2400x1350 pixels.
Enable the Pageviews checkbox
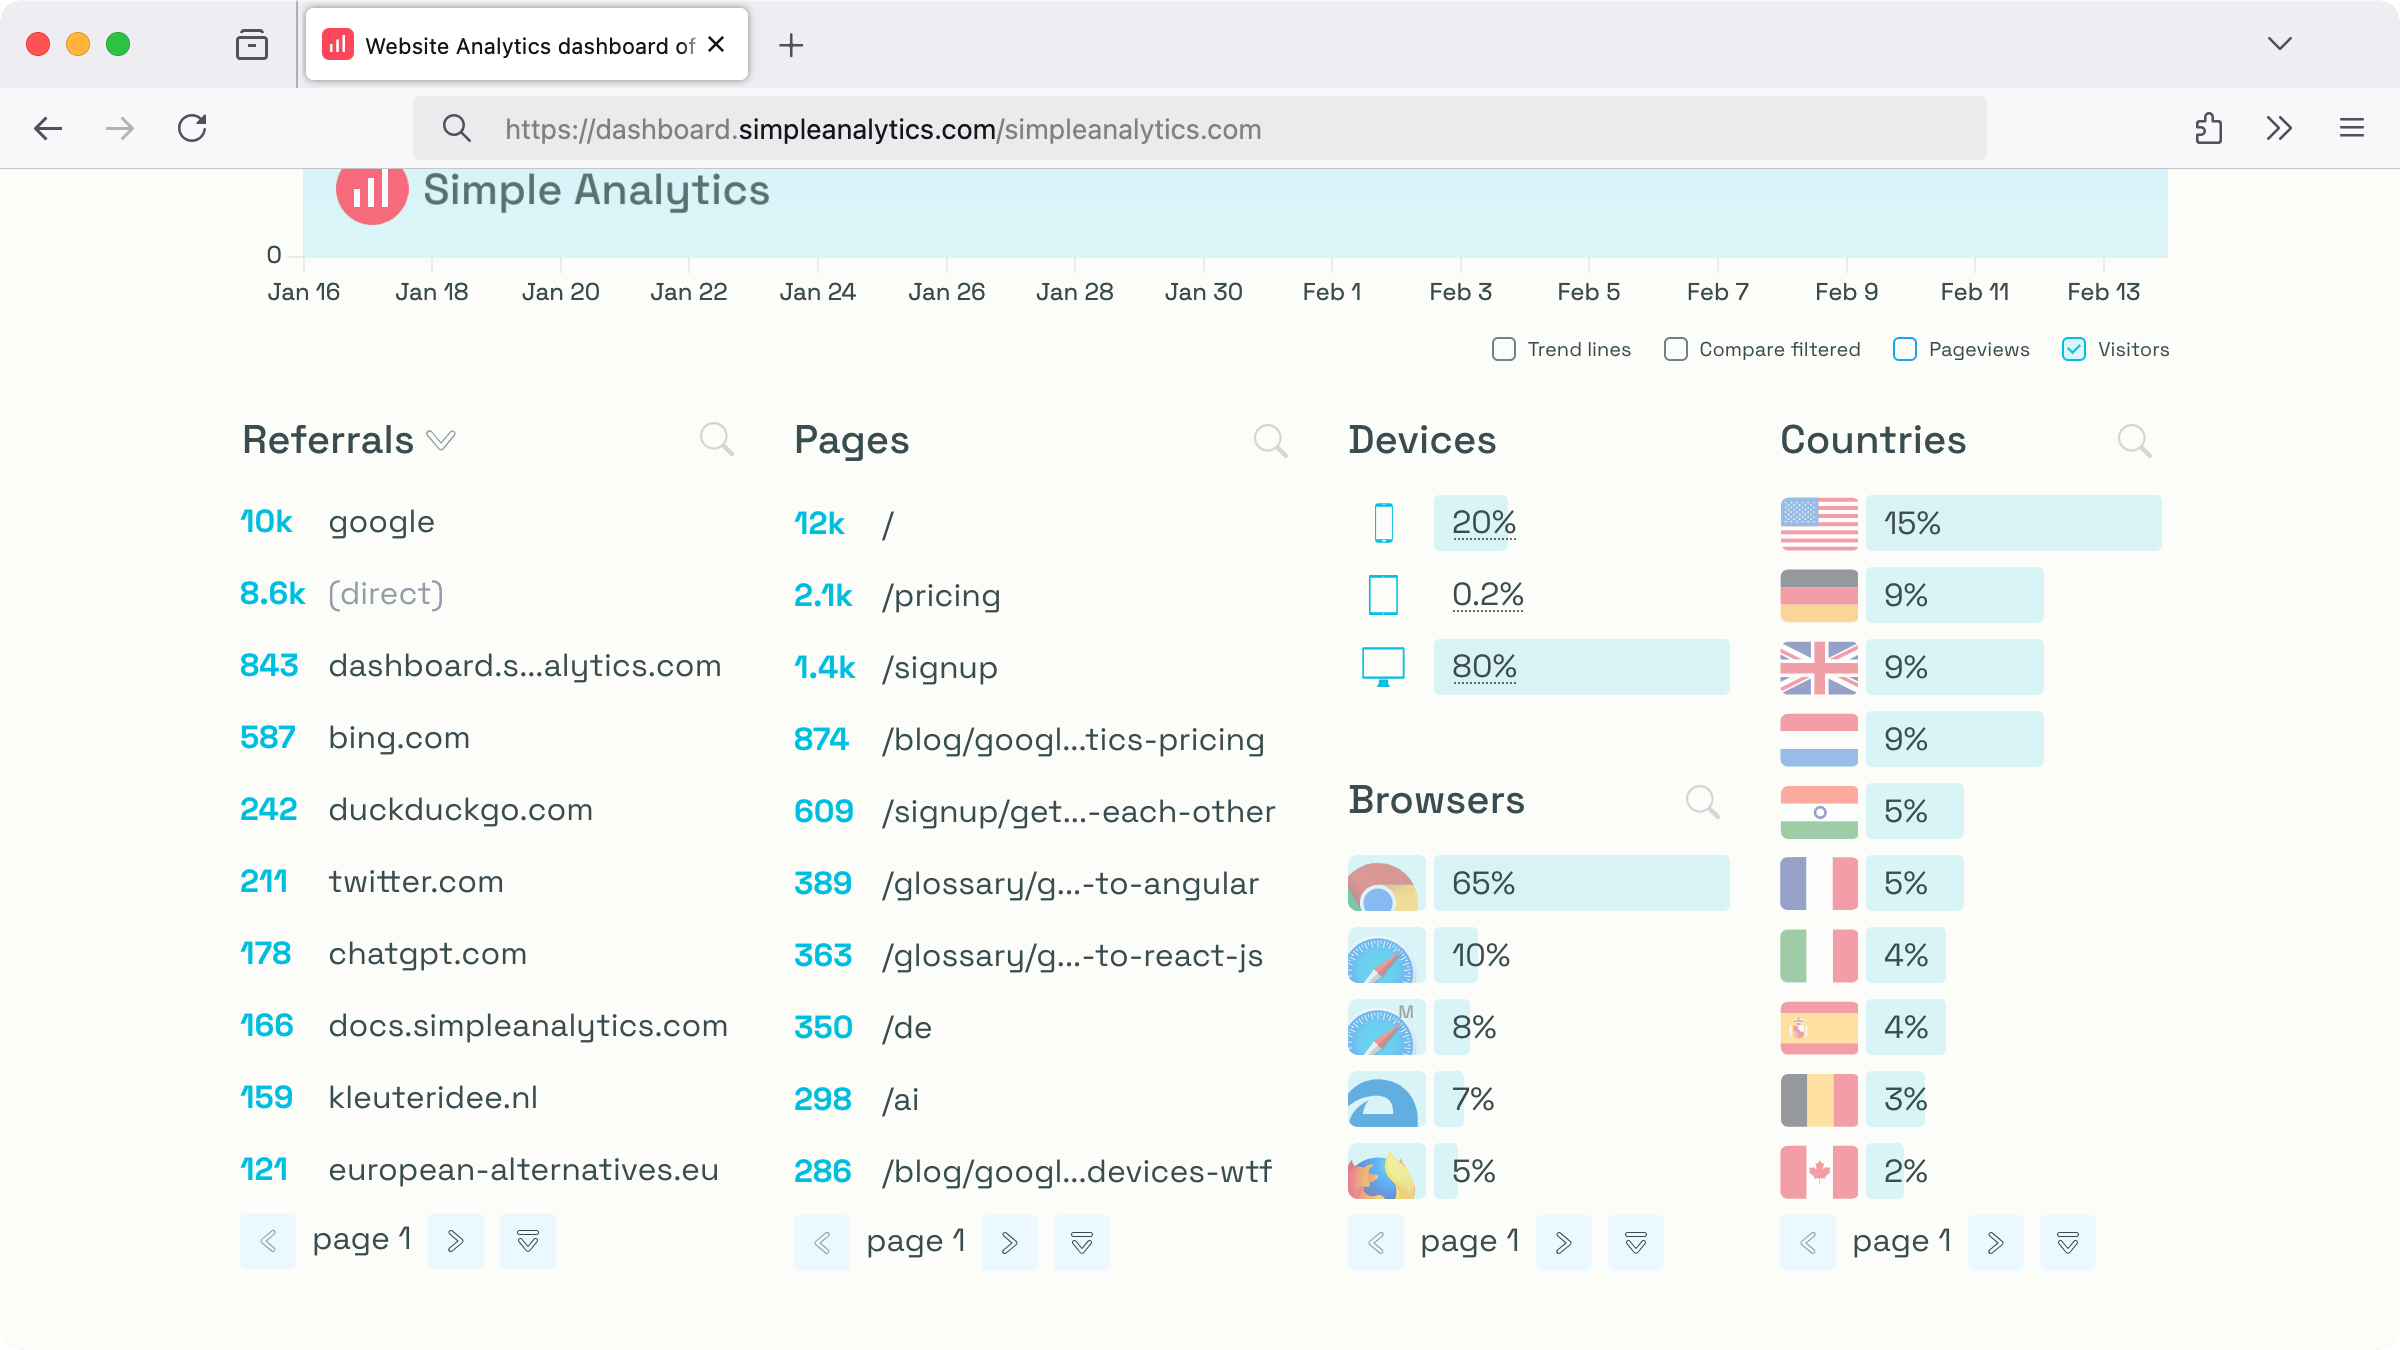coord(1905,349)
